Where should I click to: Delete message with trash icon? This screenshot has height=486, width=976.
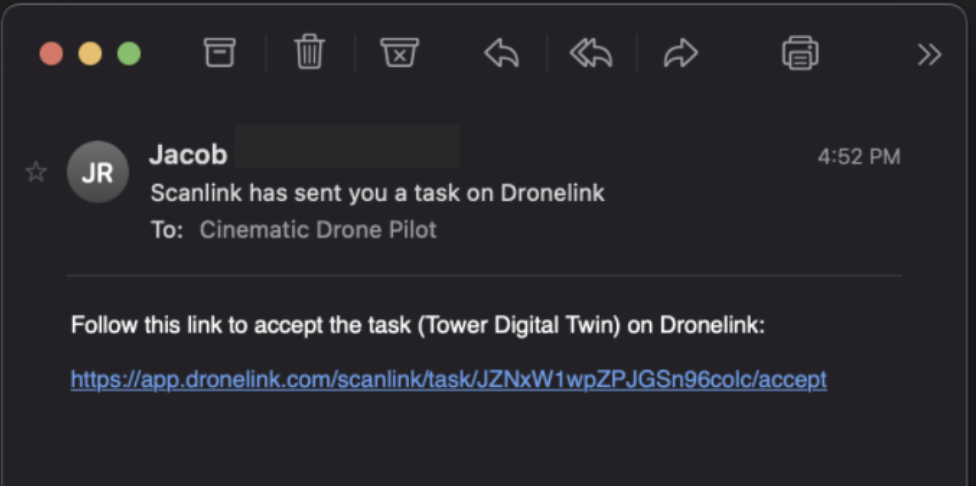pyautogui.click(x=309, y=53)
